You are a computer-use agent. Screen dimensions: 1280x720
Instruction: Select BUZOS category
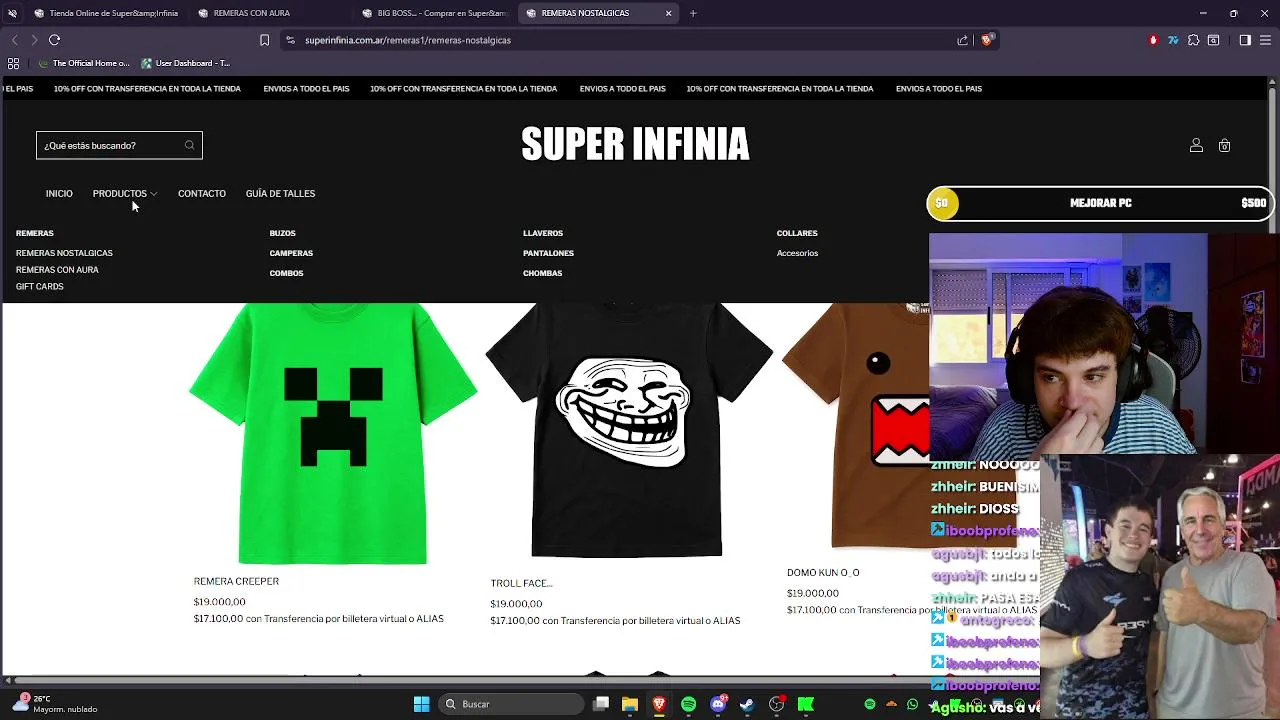283,233
